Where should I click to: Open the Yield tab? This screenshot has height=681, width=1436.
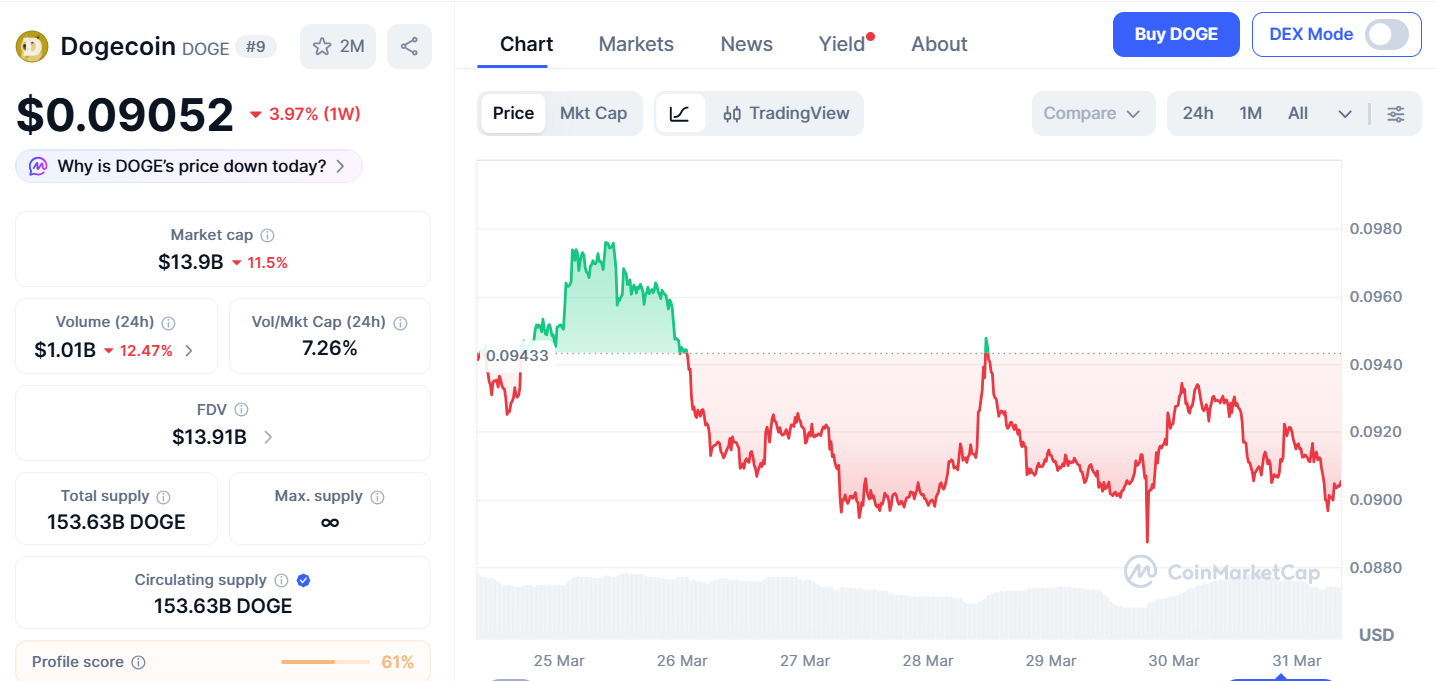(x=842, y=44)
